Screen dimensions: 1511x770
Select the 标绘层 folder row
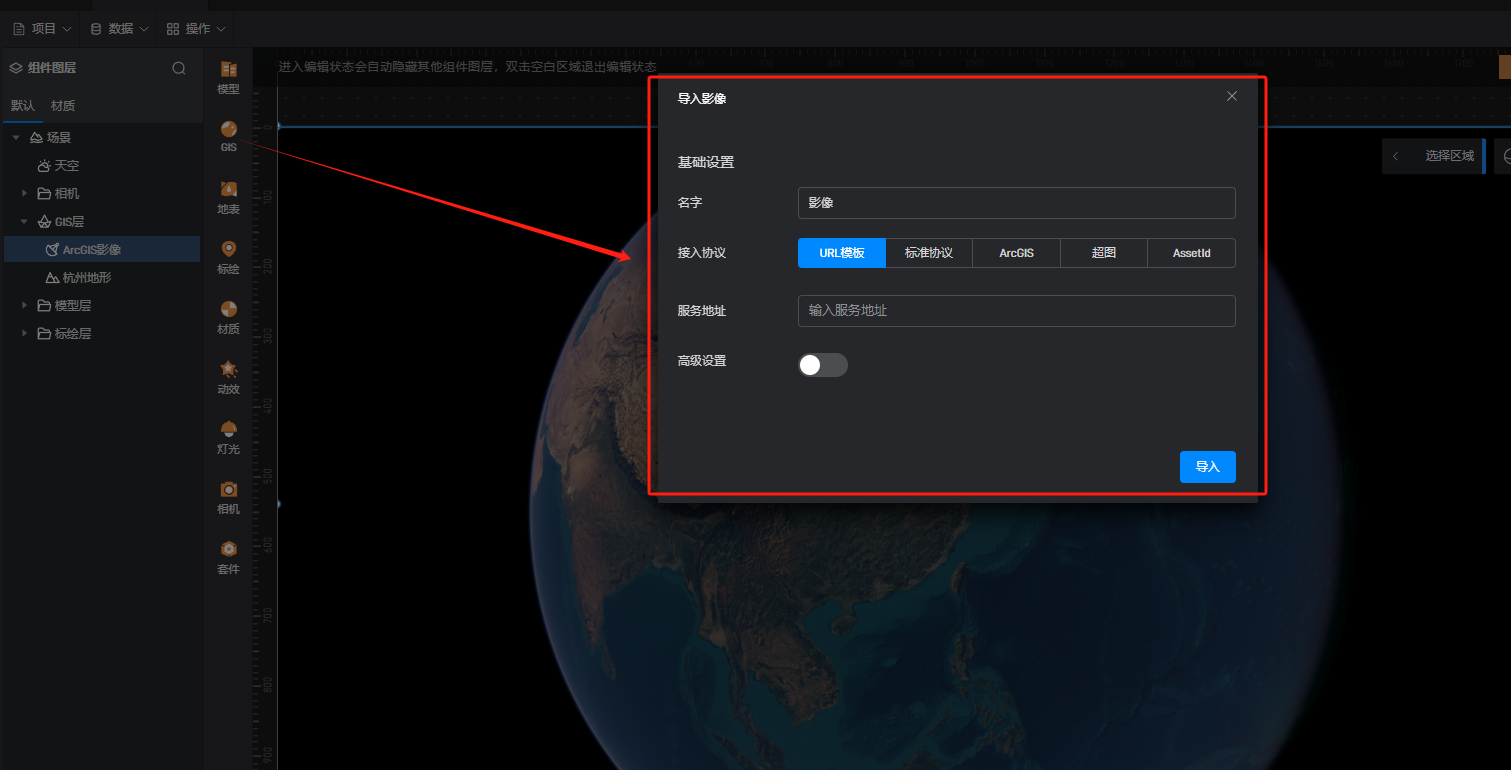102,333
